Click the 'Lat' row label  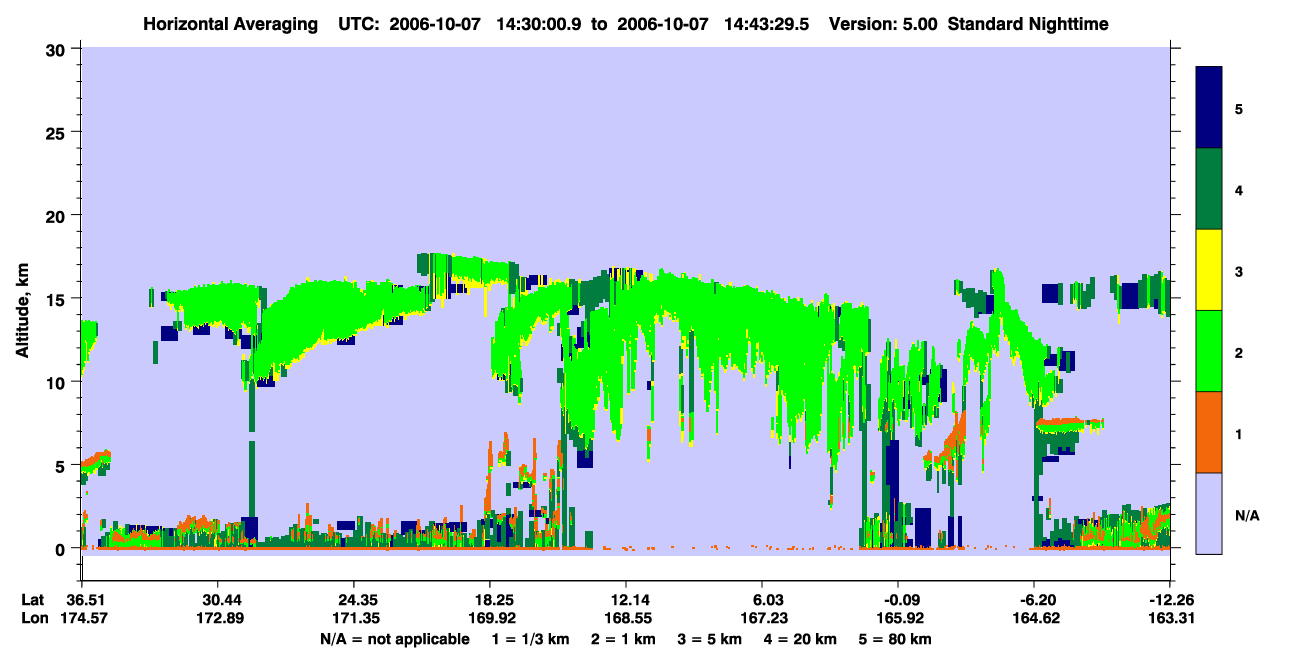click(33, 599)
